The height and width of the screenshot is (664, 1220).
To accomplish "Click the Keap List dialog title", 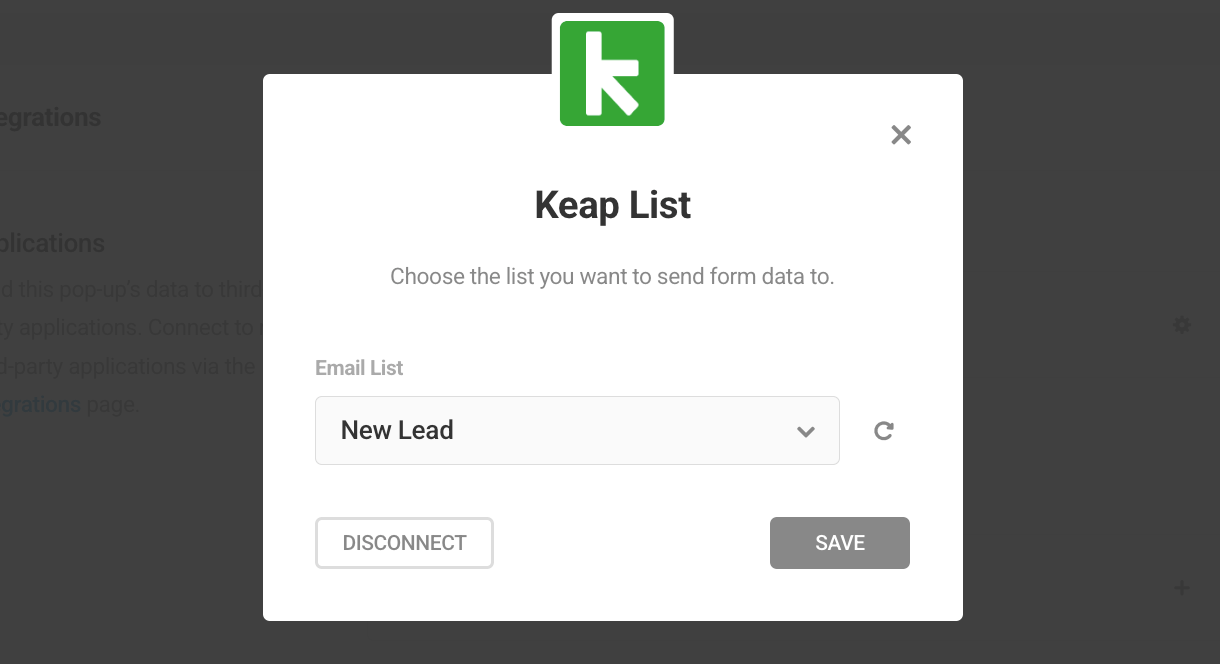I will pyautogui.click(x=612, y=205).
